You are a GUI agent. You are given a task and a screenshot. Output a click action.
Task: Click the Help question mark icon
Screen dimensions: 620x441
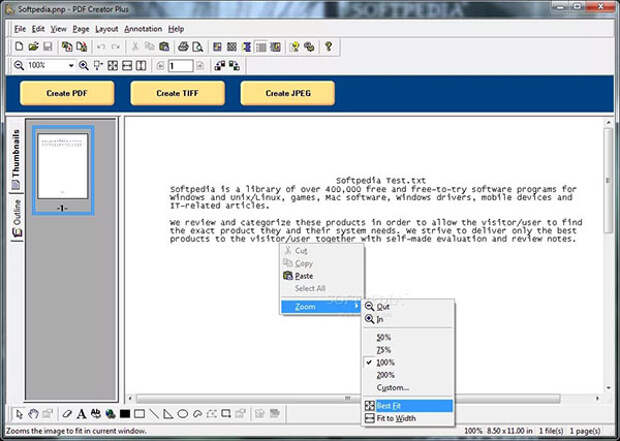328,47
